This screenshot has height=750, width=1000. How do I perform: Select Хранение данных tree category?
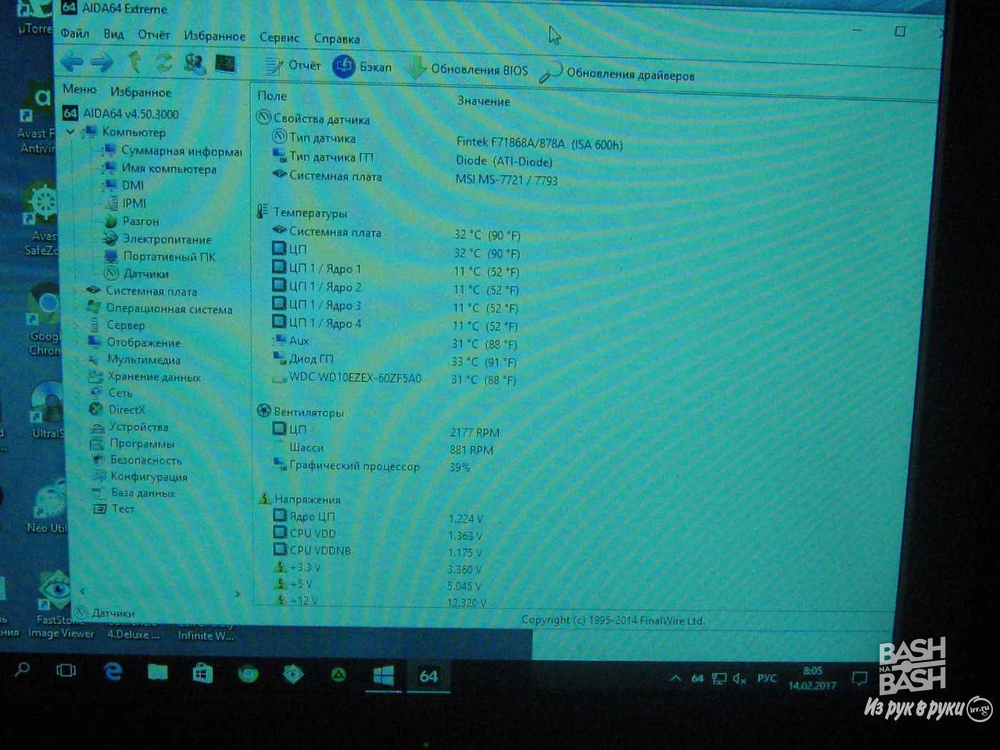145,377
